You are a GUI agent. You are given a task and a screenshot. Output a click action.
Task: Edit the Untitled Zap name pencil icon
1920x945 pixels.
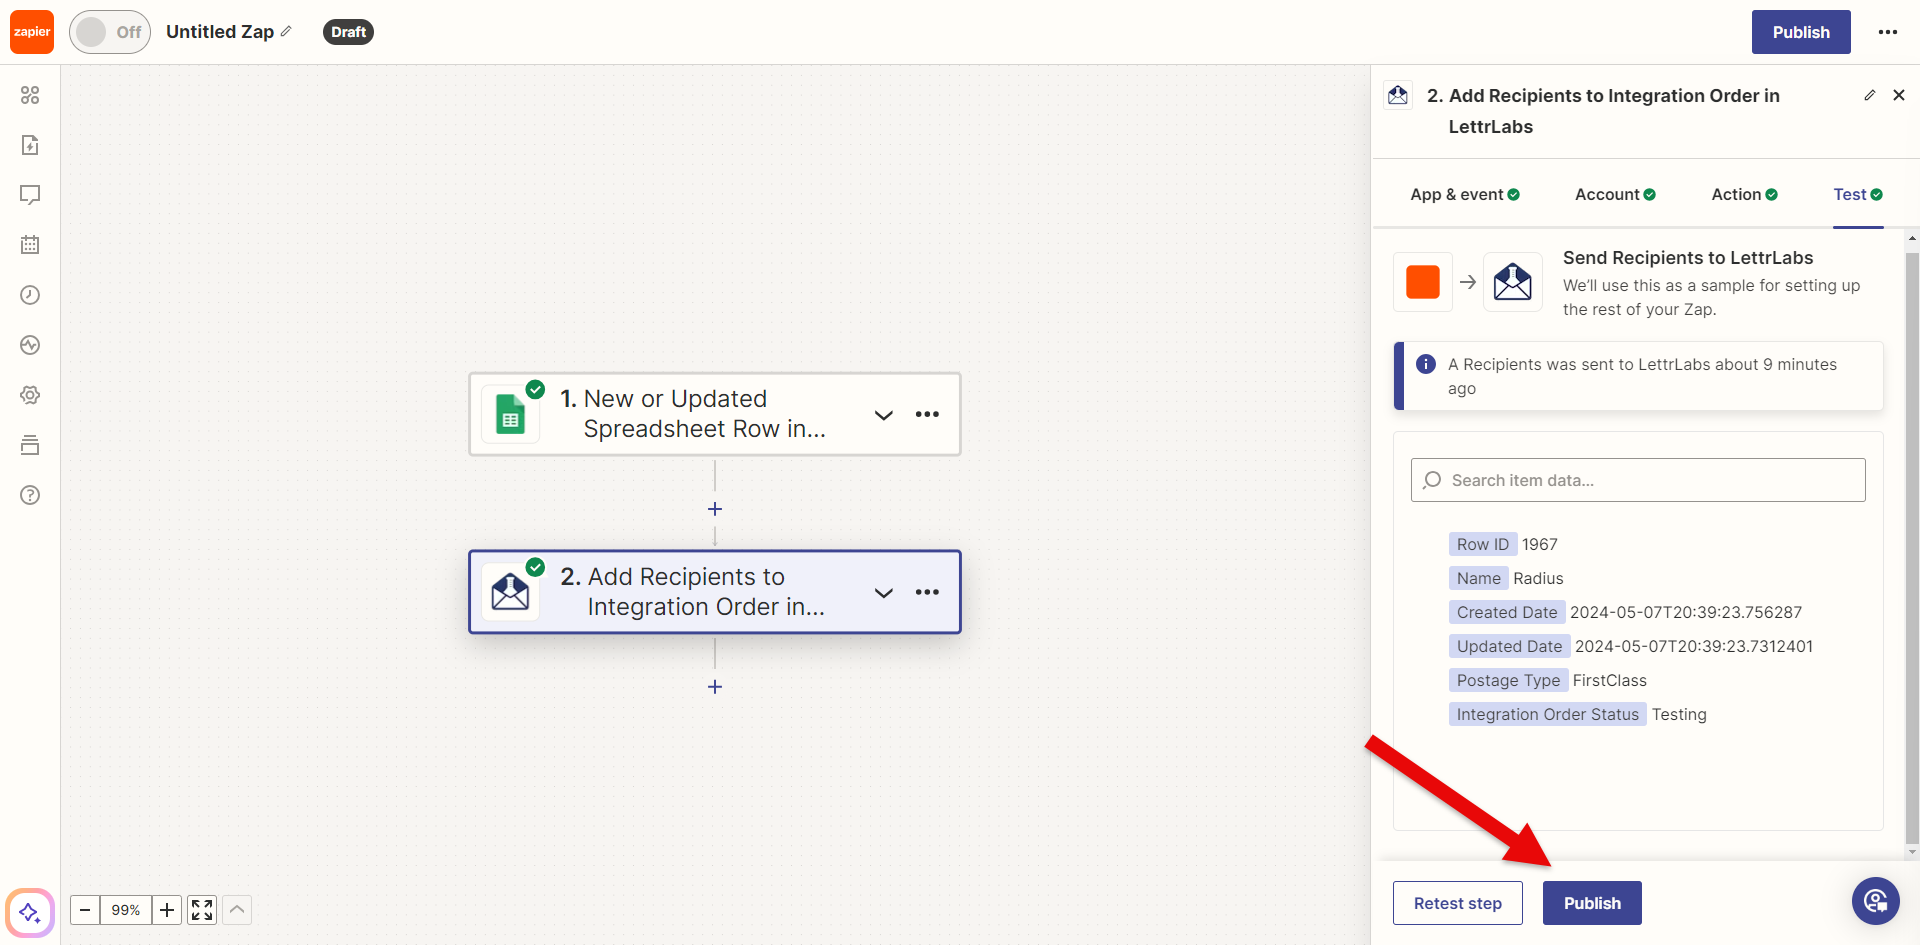(x=286, y=32)
